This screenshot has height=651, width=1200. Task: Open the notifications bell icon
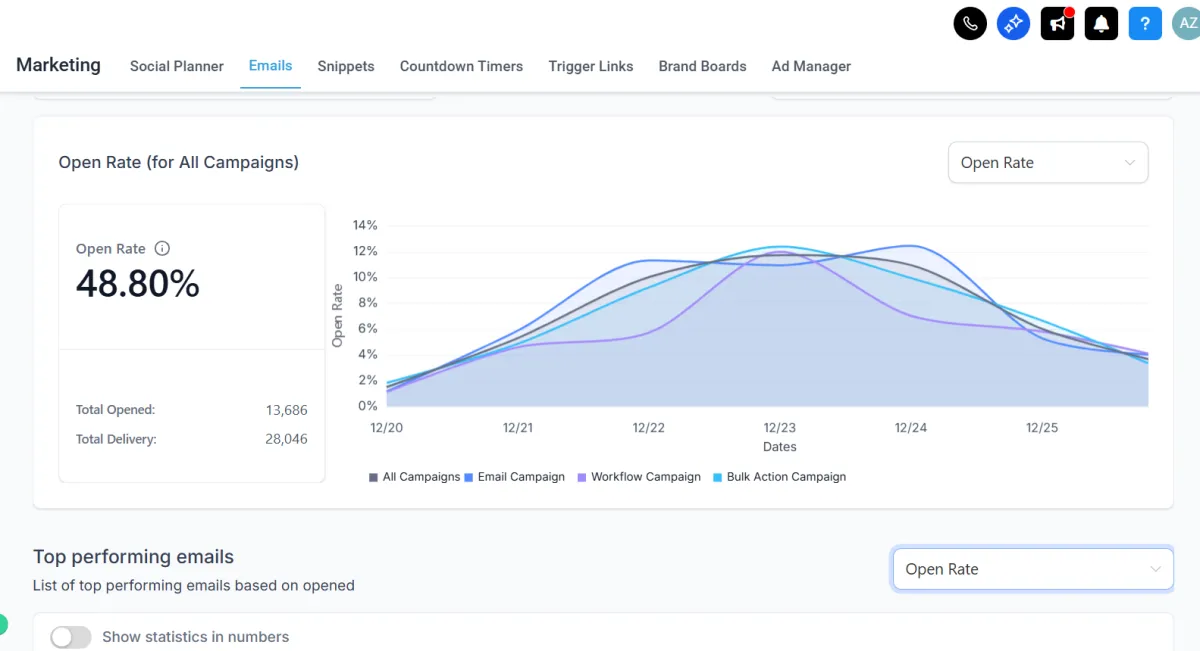click(x=1101, y=23)
